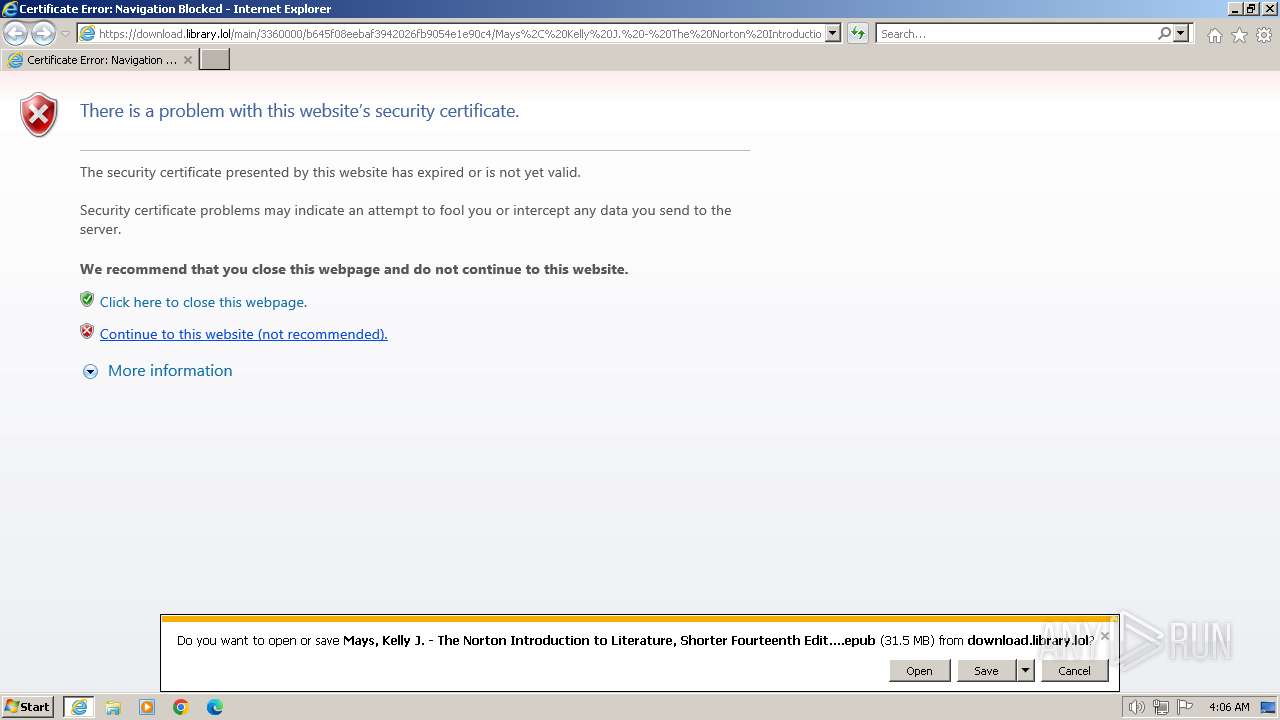Click the Search box

pos(1015,33)
